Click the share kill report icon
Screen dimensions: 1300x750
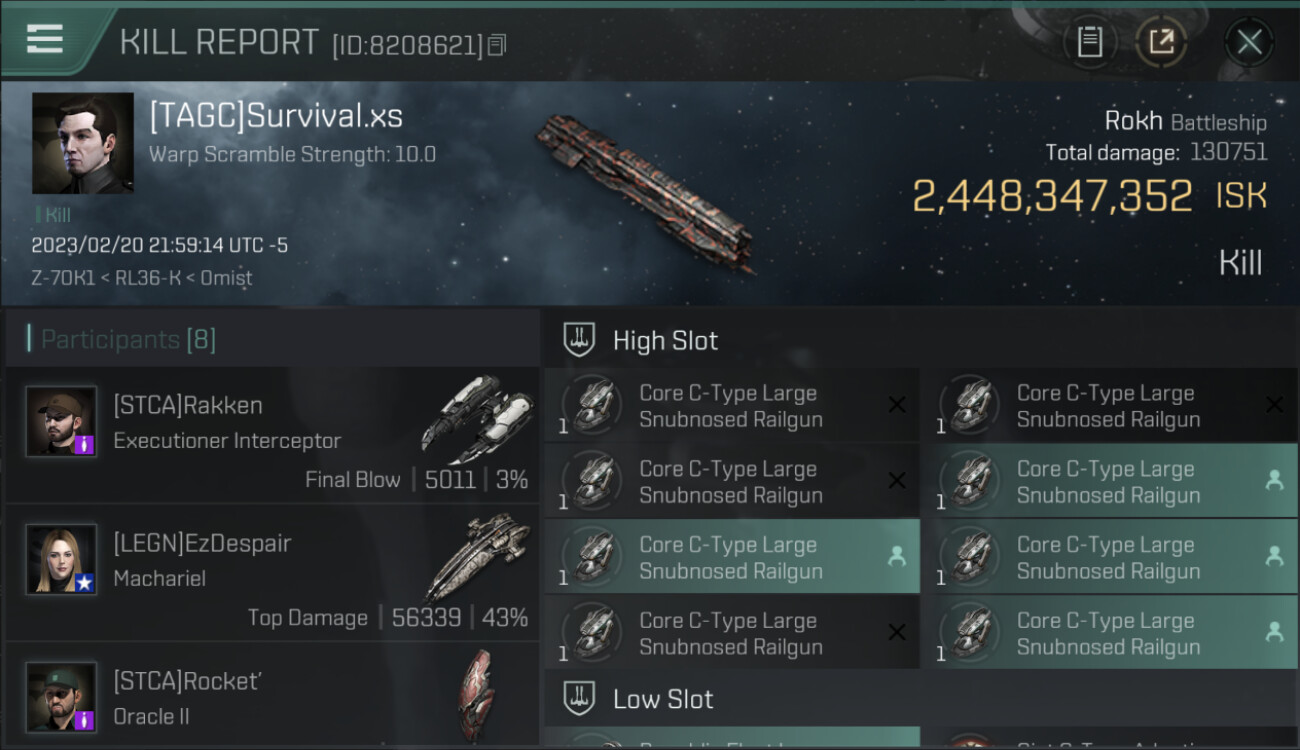click(1161, 42)
